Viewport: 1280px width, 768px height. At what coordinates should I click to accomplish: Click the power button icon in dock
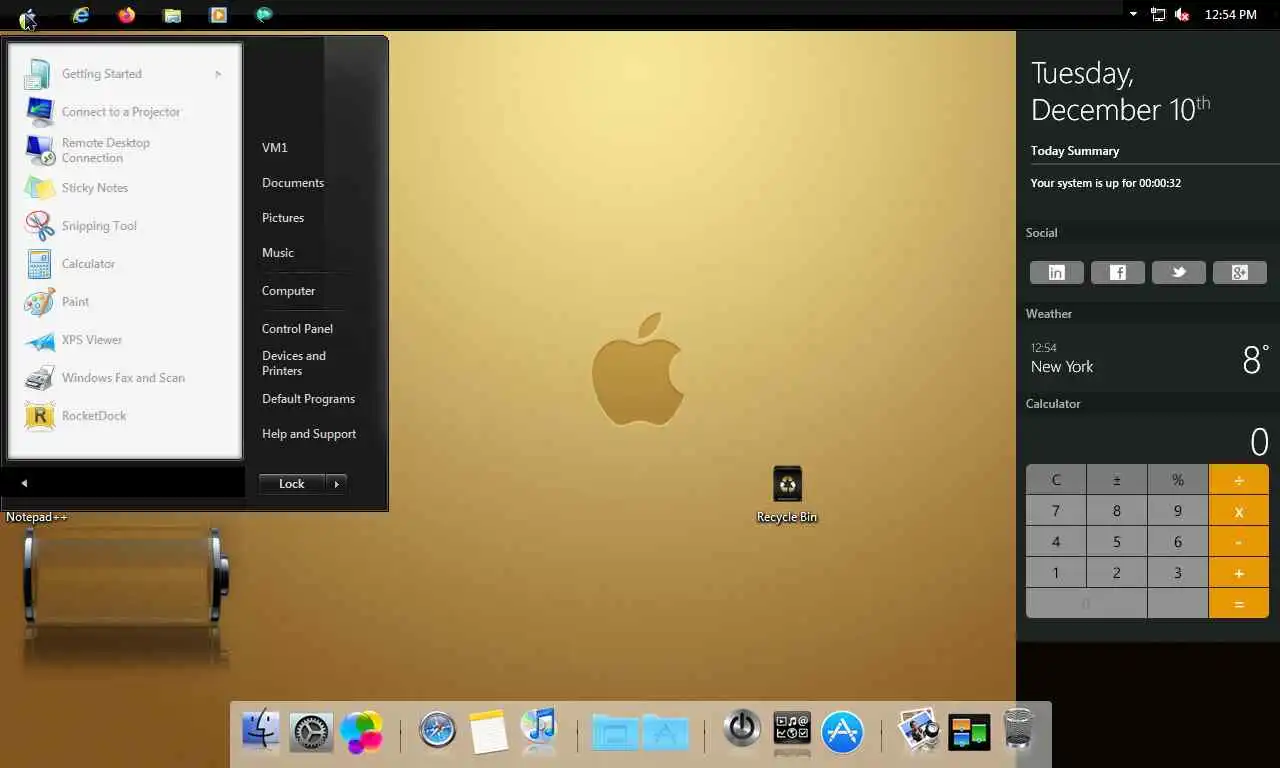(742, 729)
